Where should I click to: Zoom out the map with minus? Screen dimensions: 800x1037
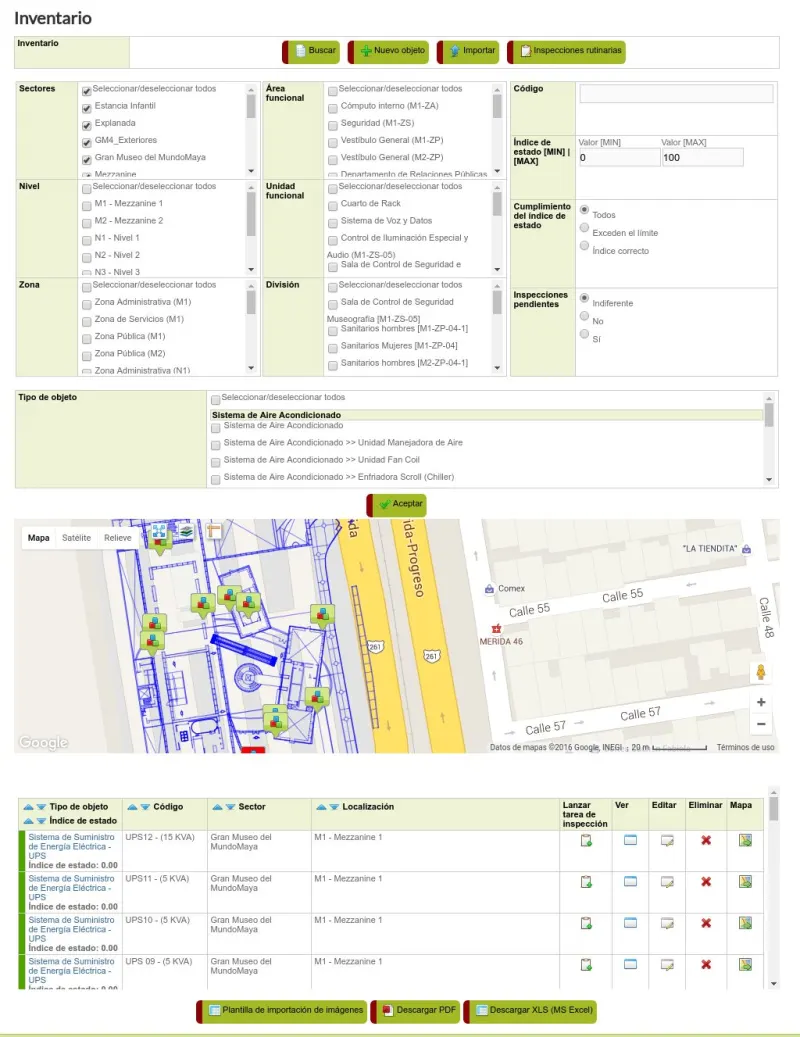coord(761,724)
